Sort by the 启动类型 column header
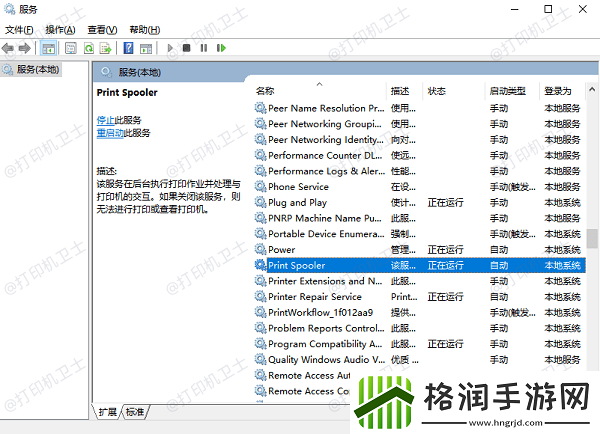600x434 pixels. pyautogui.click(x=508, y=91)
